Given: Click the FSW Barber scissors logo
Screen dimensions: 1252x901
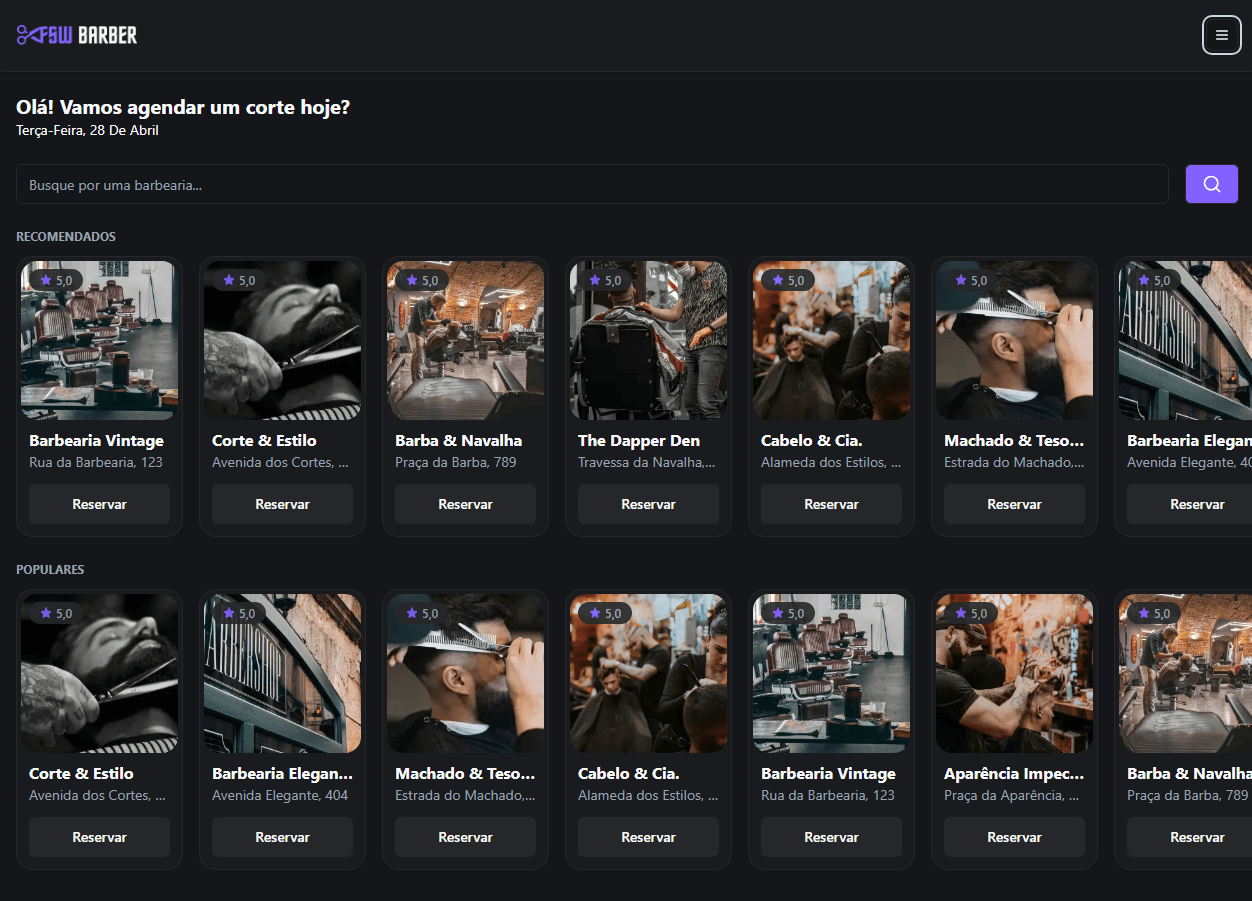Looking at the screenshot, I should pos(77,35).
